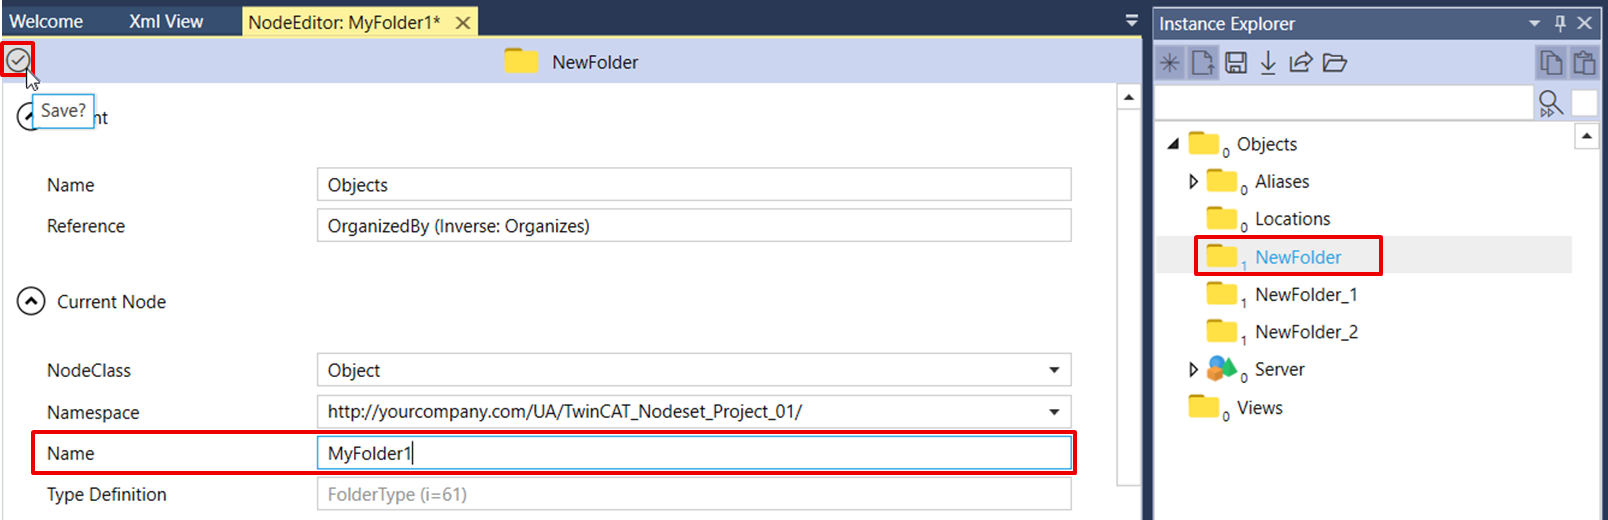Viewport: 1608px width, 520px height.
Task: Click the Current Node heading text
Action: tap(111, 301)
